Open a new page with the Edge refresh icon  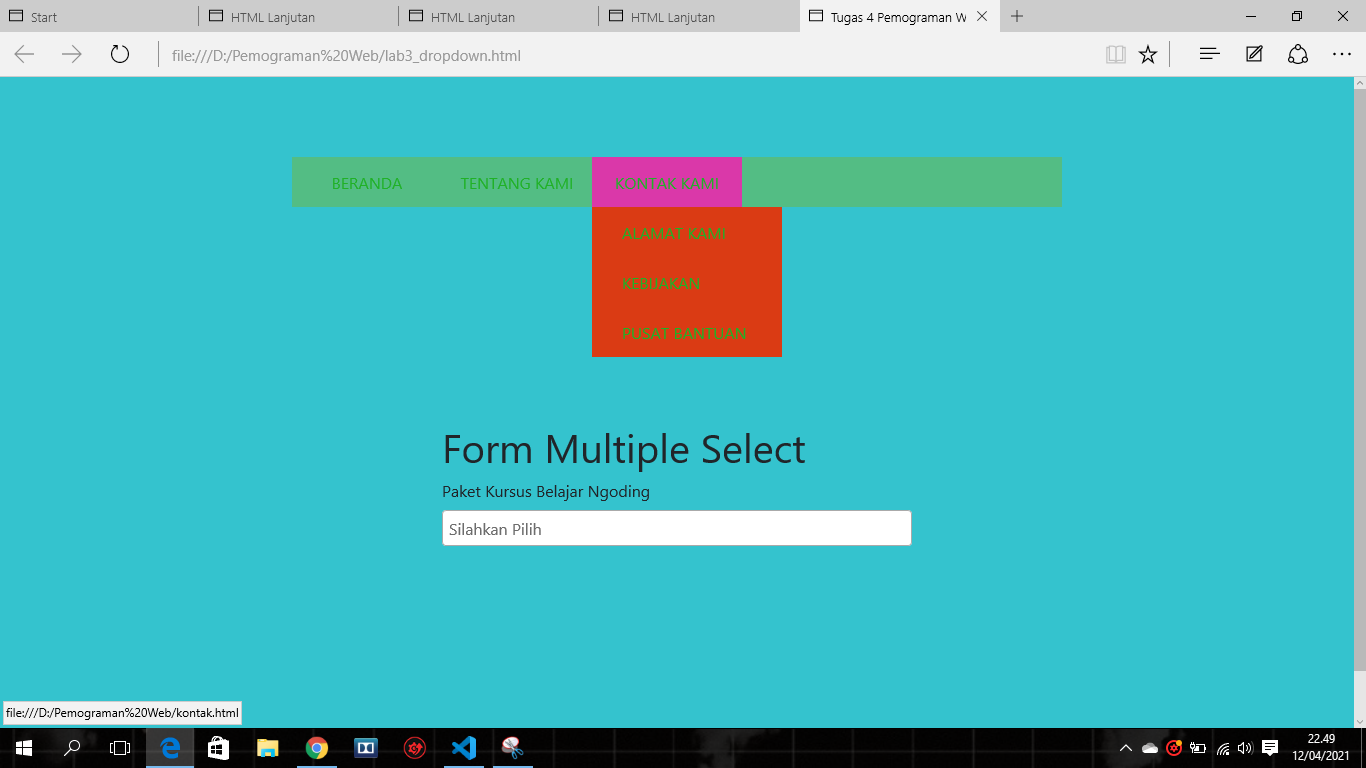tap(119, 55)
